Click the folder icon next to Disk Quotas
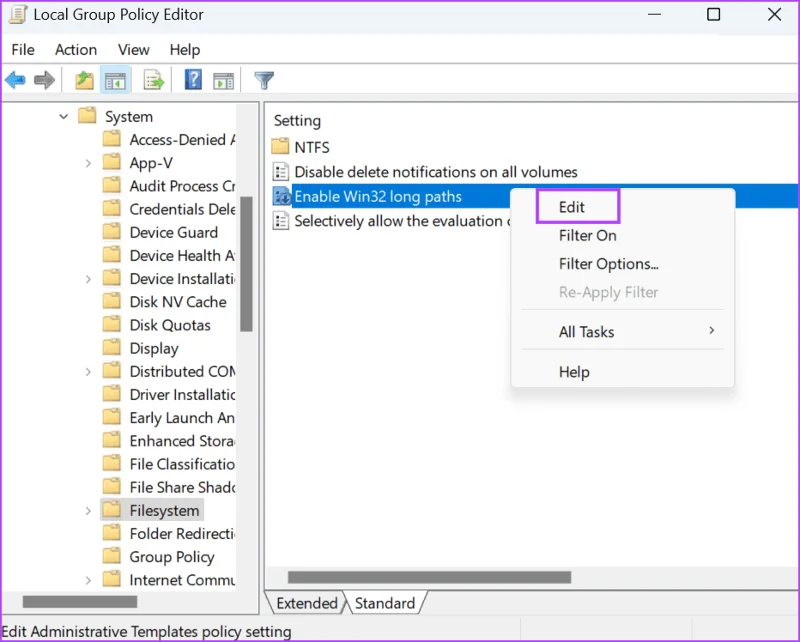The width and height of the screenshot is (800, 642). coord(112,325)
